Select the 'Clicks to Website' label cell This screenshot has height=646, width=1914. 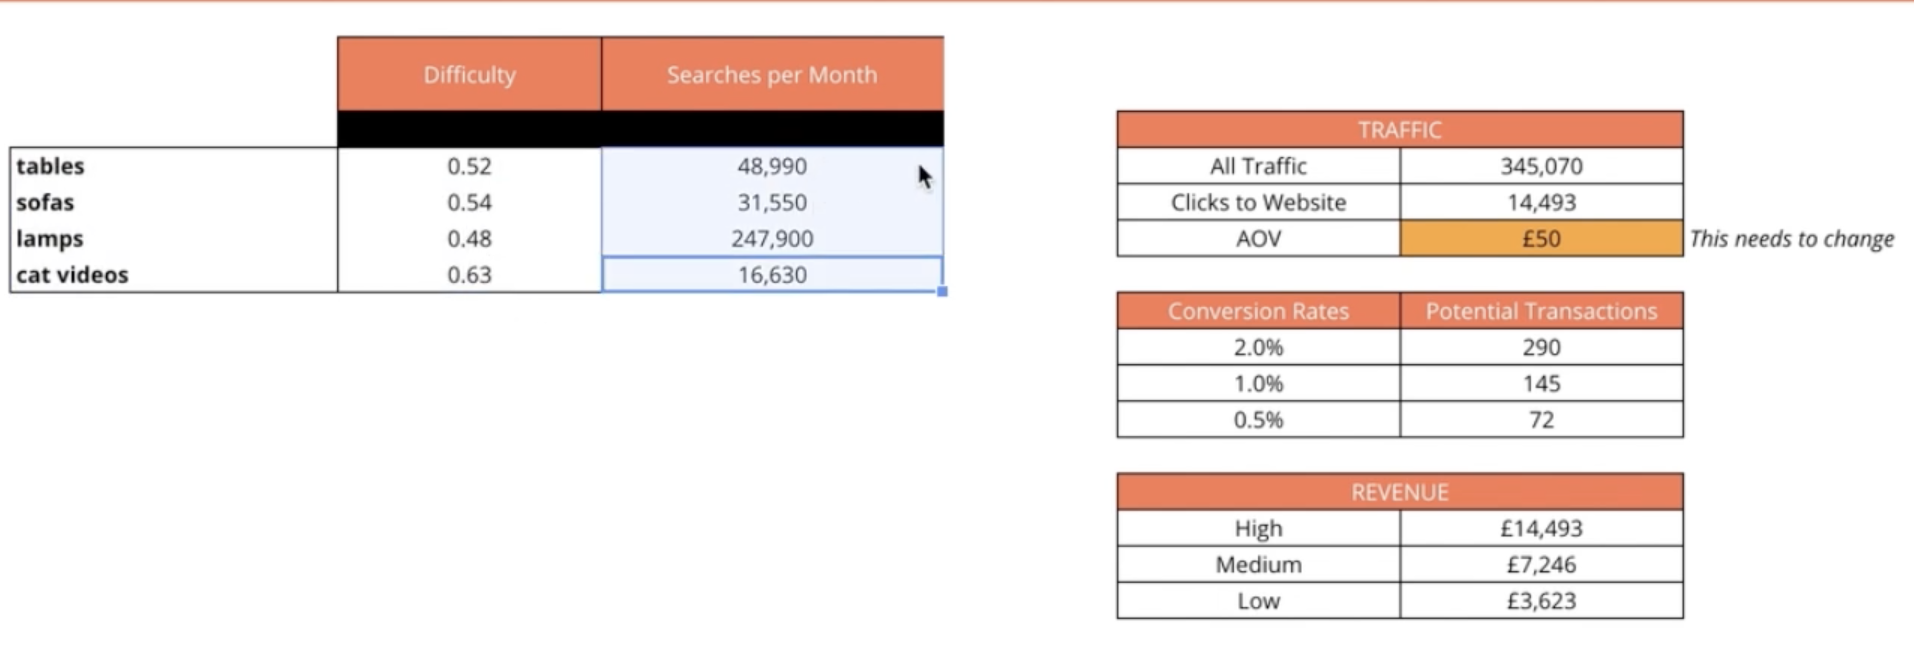tap(1258, 202)
